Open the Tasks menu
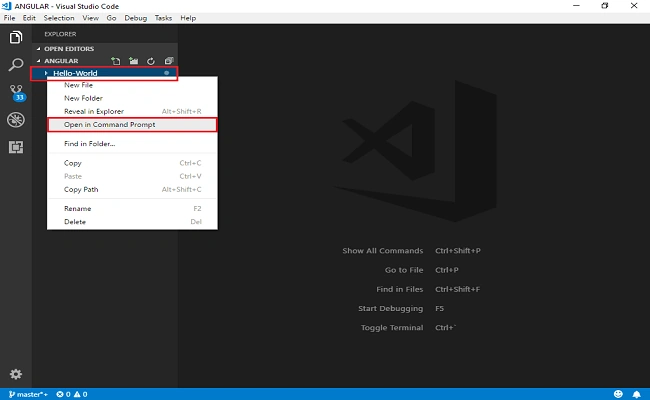This screenshot has width=650, height=400. pyautogui.click(x=163, y=18)
